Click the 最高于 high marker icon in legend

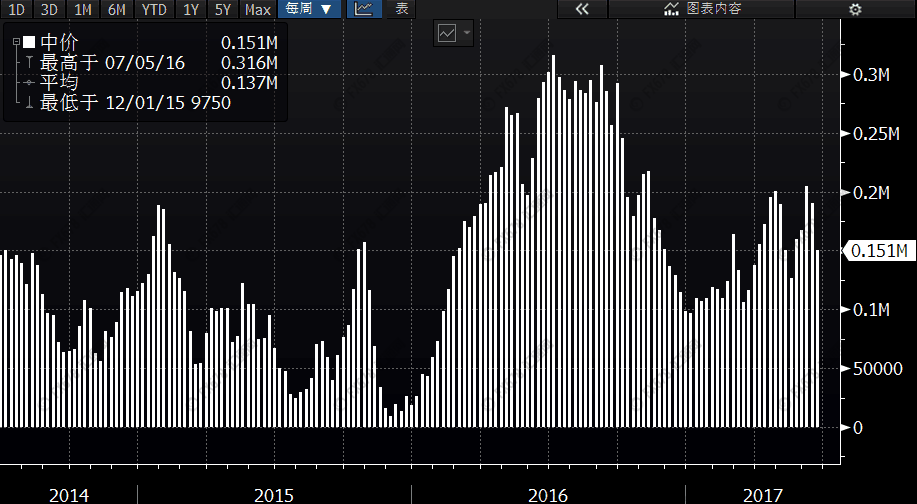point(30,63)
